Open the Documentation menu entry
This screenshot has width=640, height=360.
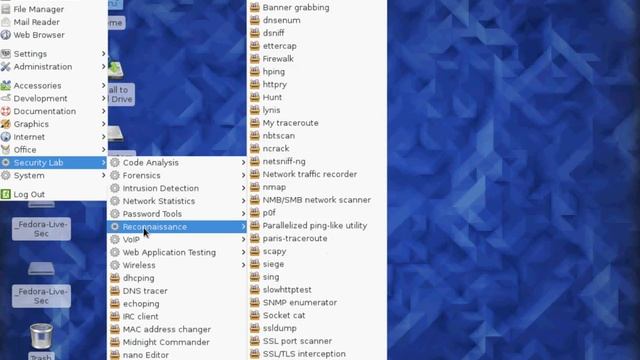tap(53, 111)
